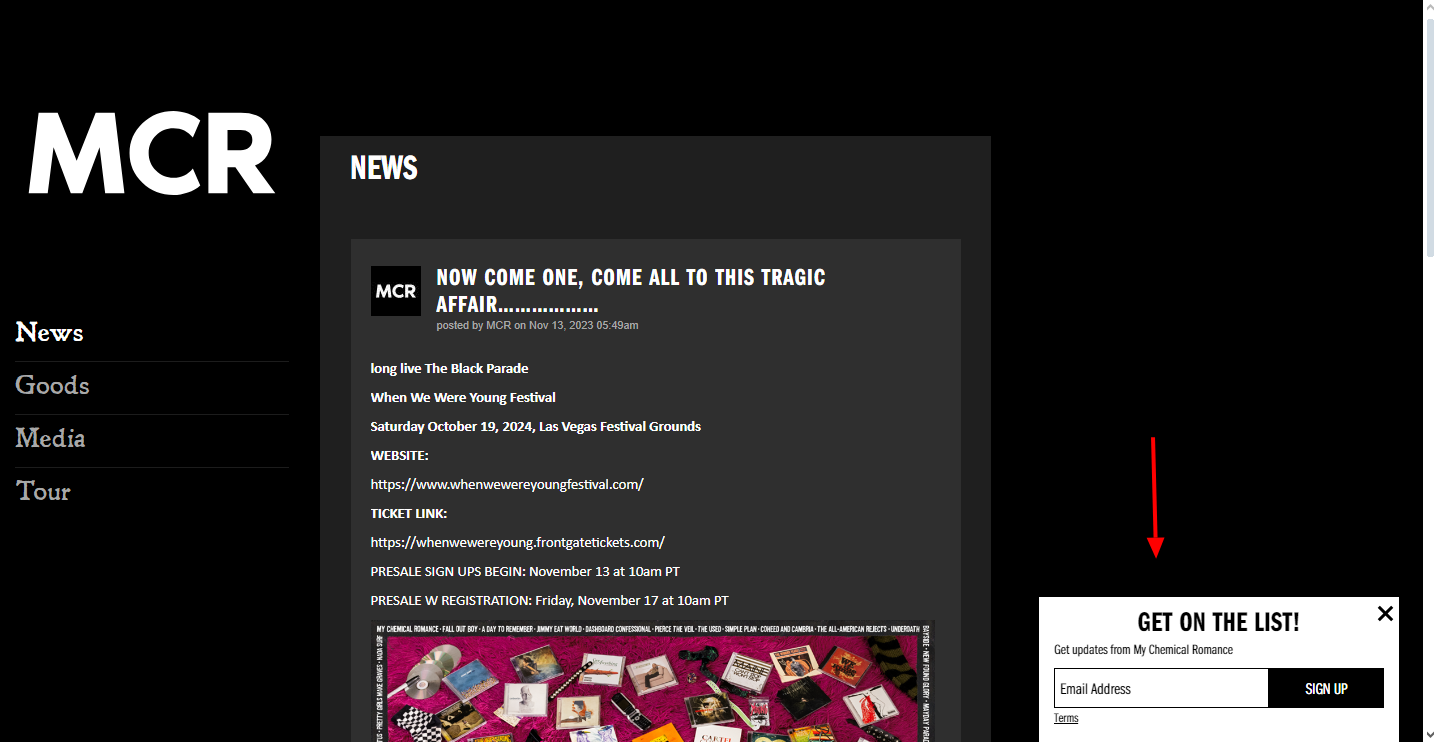Click the scrollbar down arrow

tap(1430, 735)
